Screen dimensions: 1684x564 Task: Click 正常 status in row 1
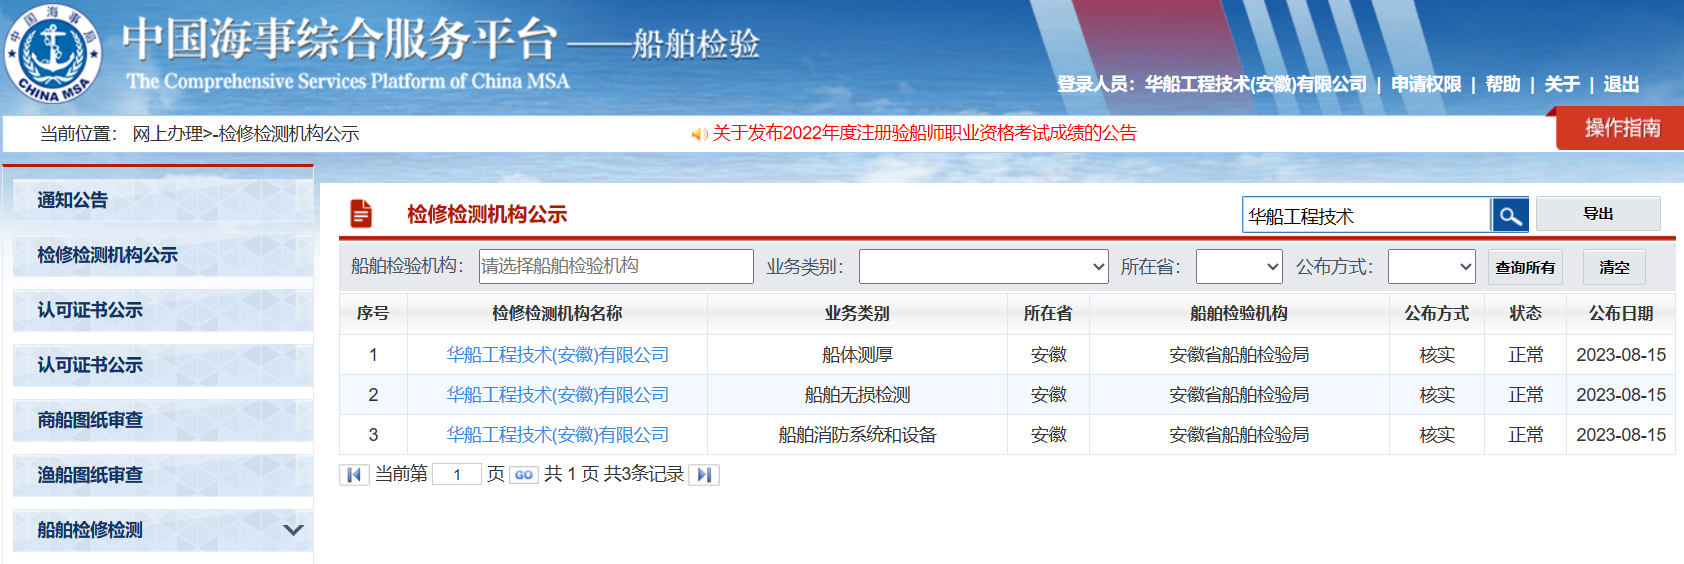(x=1526, y=355)
